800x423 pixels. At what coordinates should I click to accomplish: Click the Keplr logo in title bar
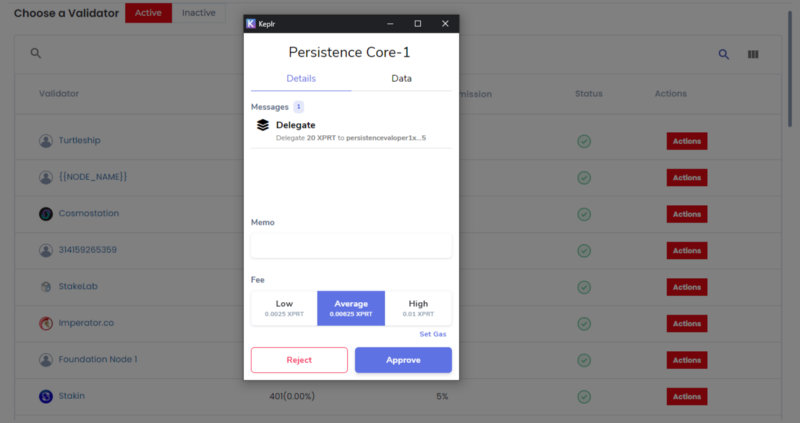(251, 23)
